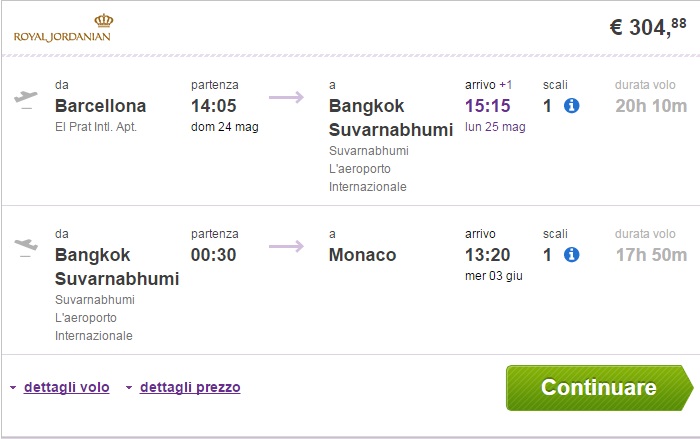Click the return flight plane icon
700x439 pixels.
(x=27, y=246)
